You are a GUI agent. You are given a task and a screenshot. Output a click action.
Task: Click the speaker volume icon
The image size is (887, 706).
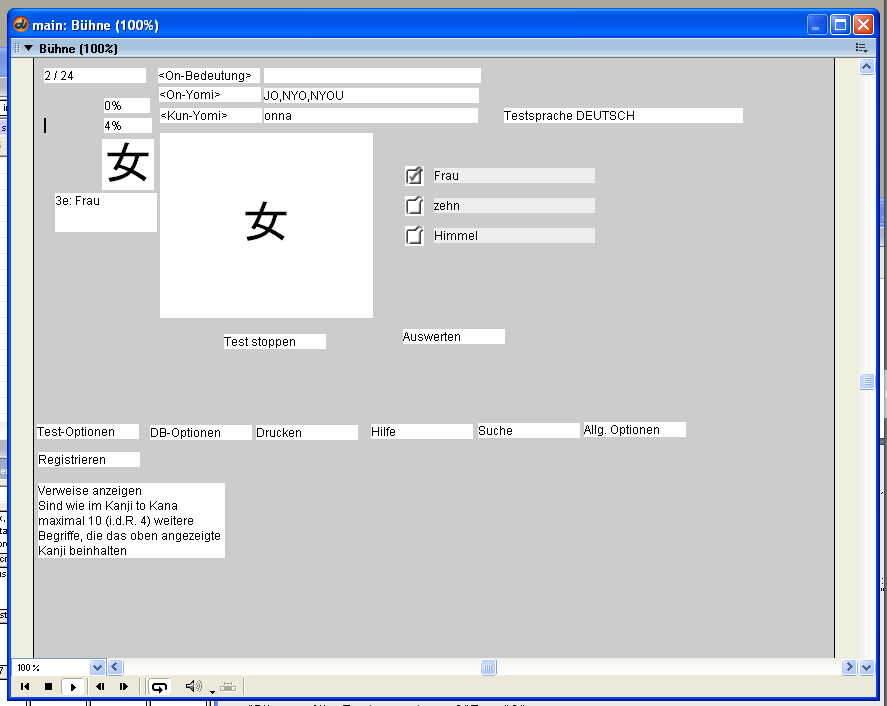point(193,687)
